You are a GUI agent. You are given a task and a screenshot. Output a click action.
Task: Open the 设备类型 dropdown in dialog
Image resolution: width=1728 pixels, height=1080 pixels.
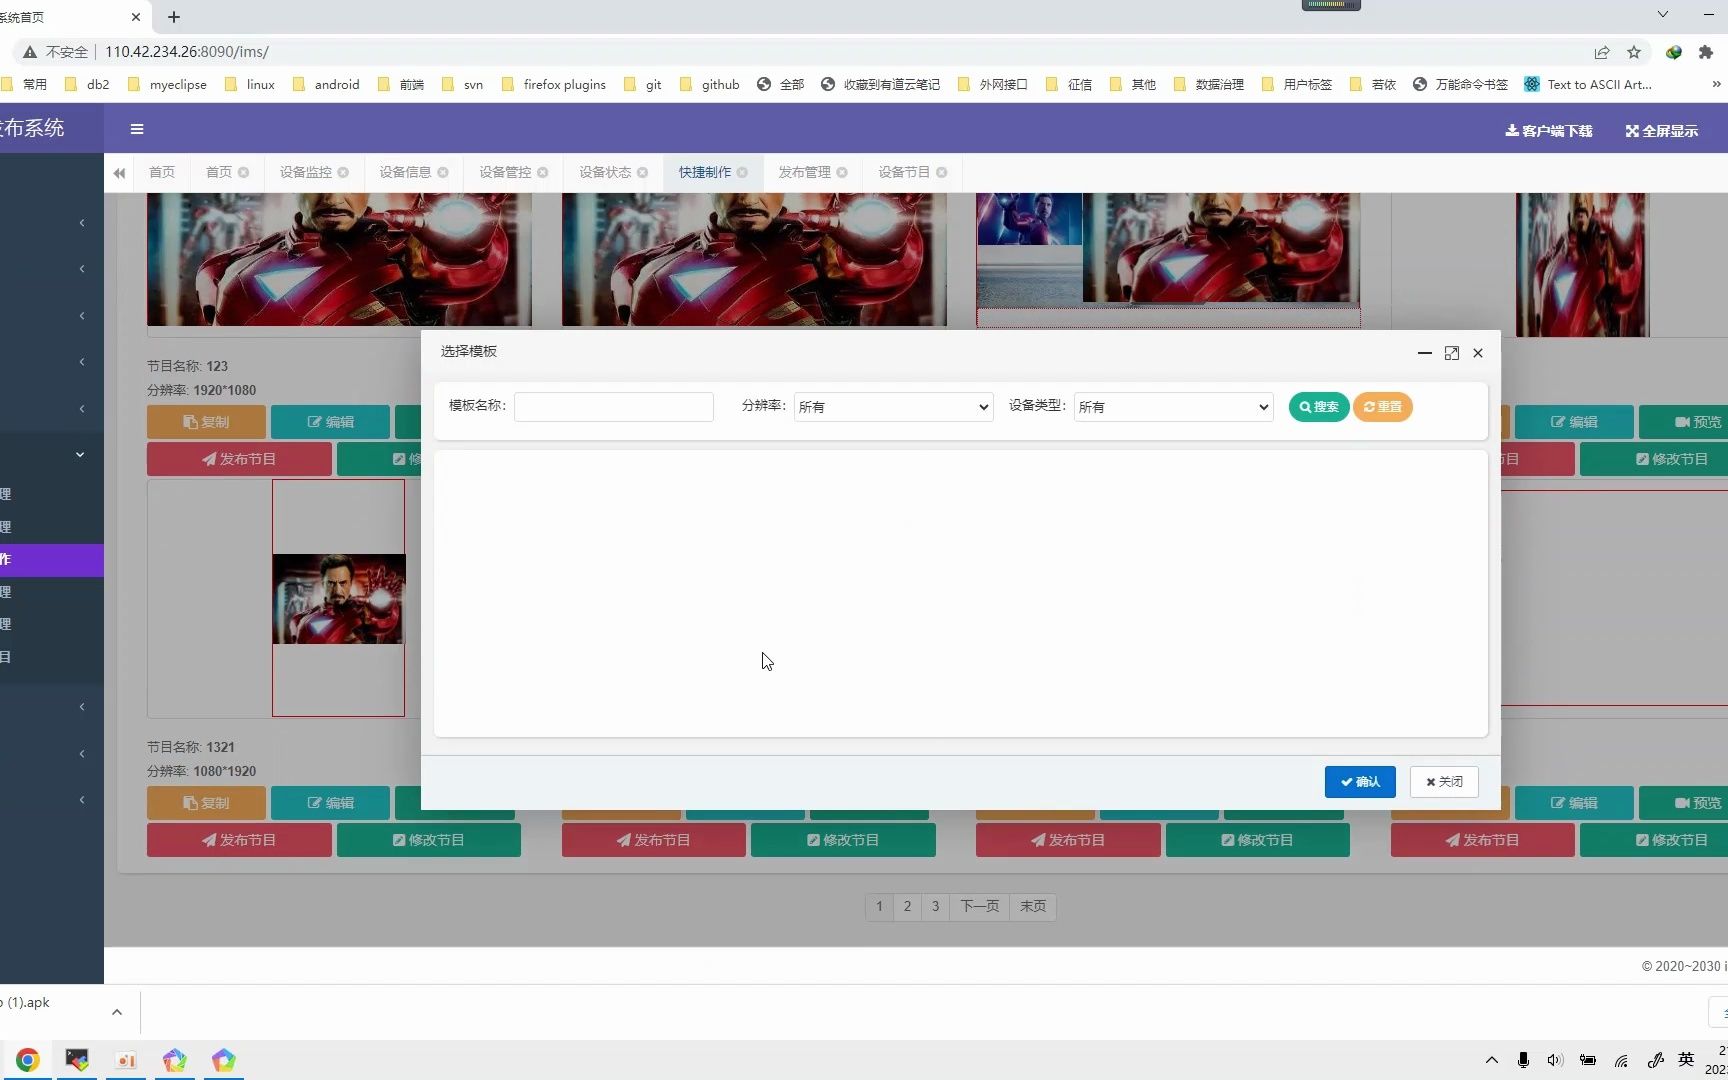[1173, 406]
